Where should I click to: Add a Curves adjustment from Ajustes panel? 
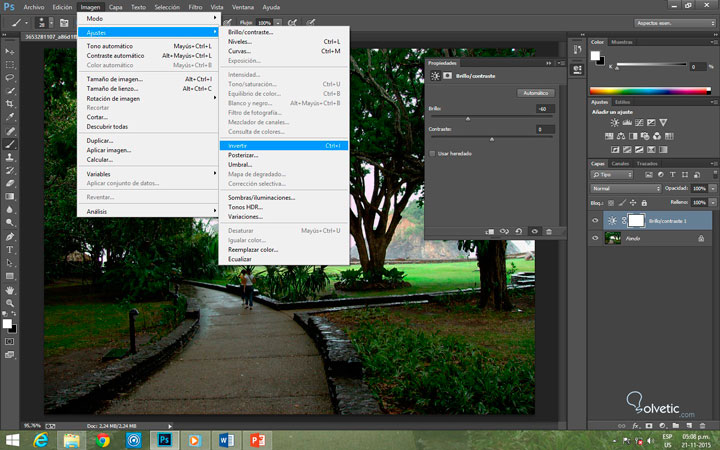pyautogui.click(x=639, y=123)
